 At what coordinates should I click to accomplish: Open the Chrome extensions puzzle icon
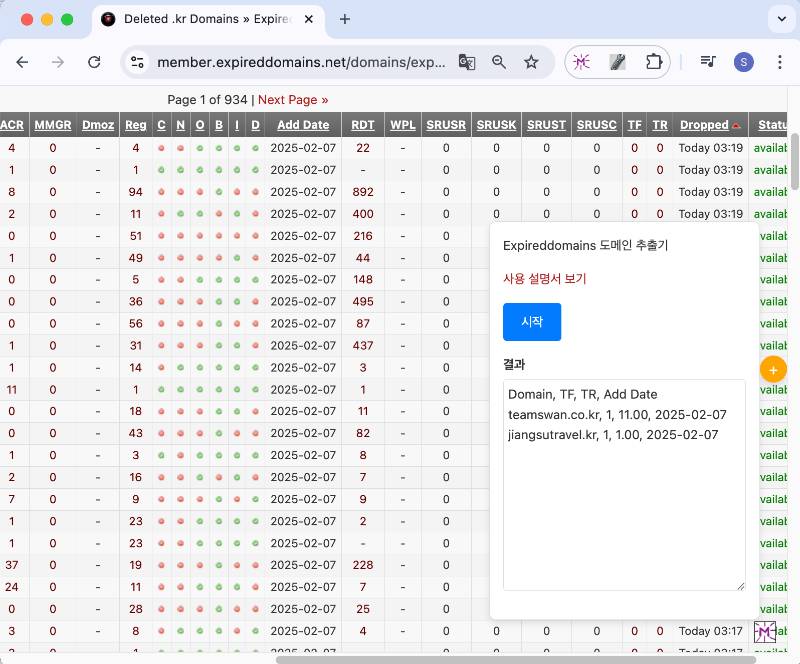click(x=654, y=62)
